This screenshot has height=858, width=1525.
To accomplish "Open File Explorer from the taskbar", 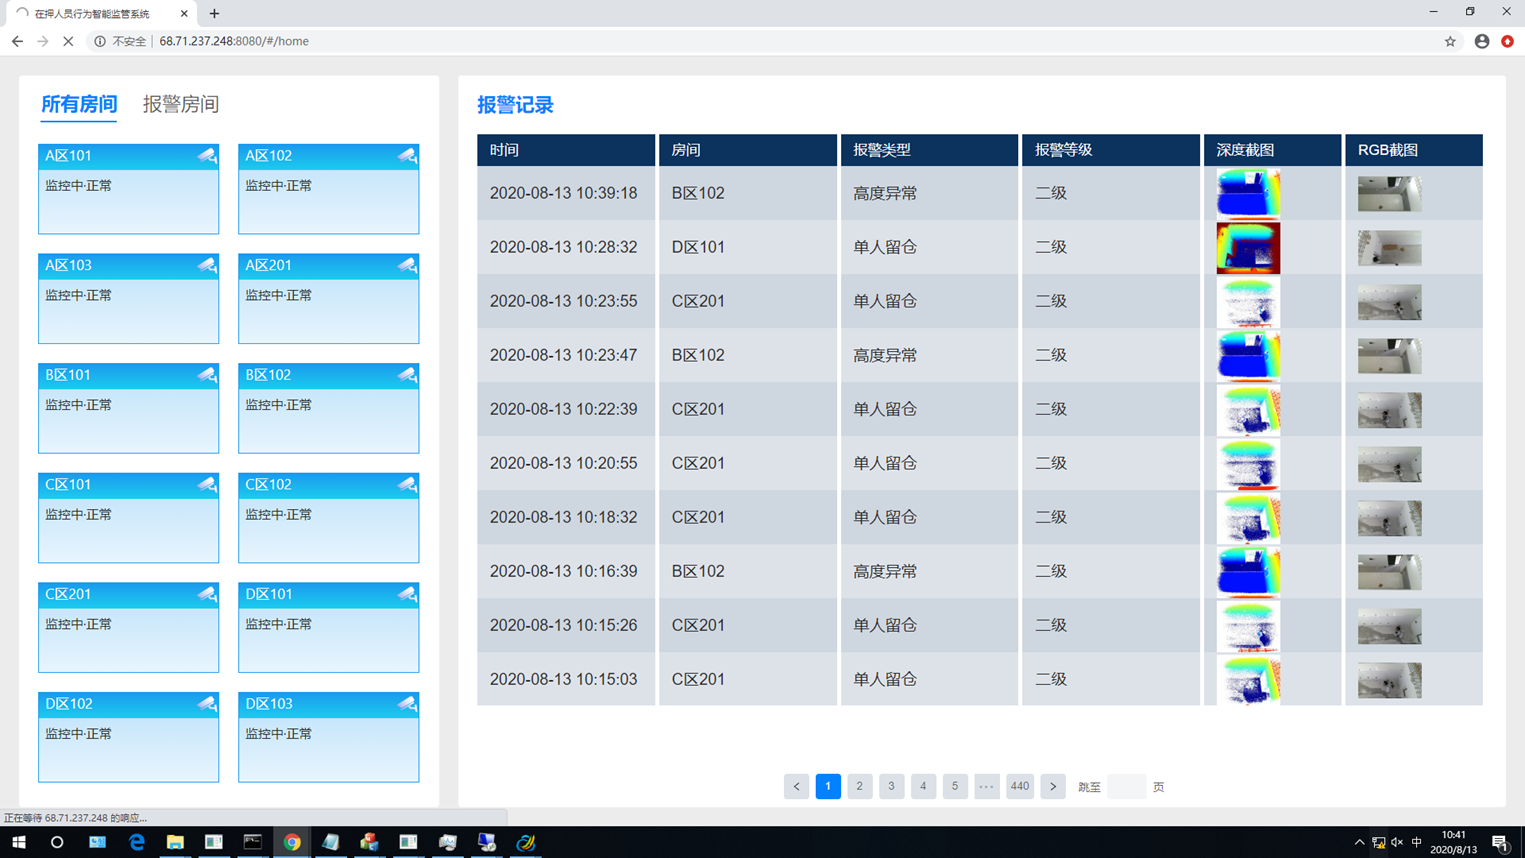I will 175,842.
